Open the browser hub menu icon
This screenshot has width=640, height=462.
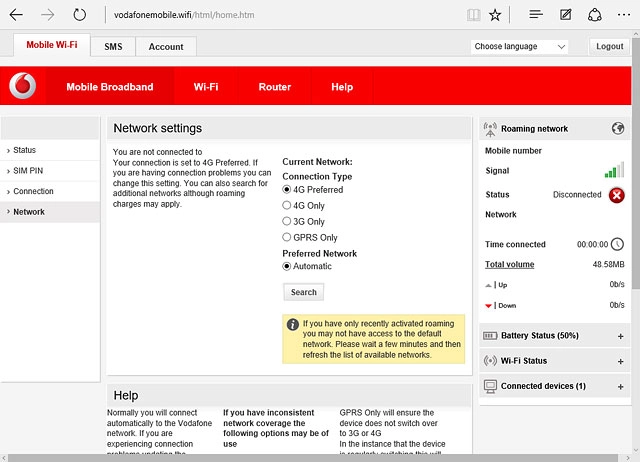pyautogui.click(x=536, y=16)
